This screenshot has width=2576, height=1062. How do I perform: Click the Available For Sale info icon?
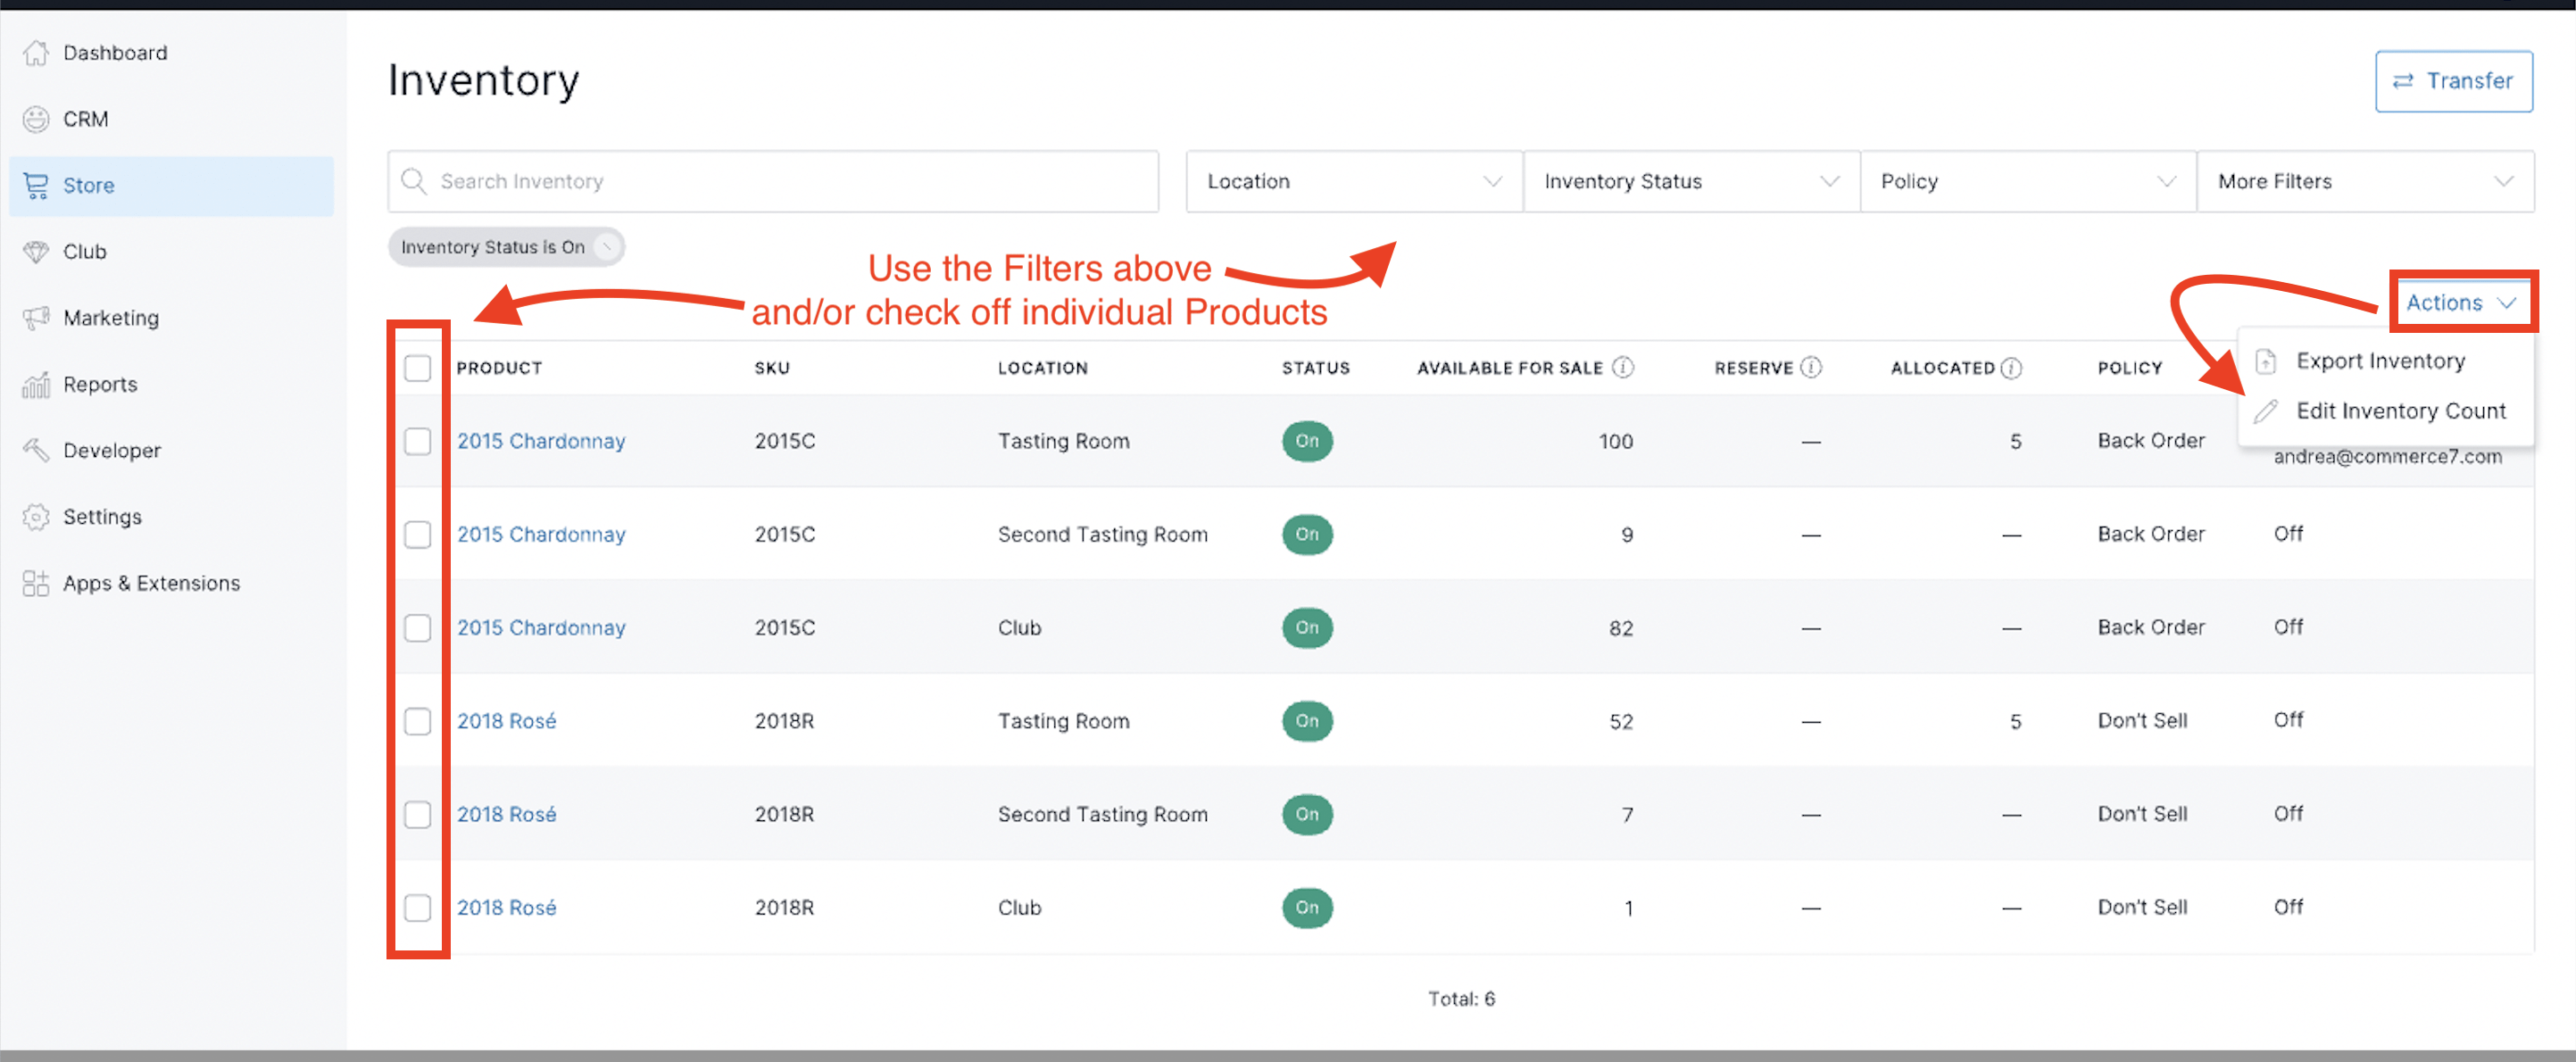1623,368
